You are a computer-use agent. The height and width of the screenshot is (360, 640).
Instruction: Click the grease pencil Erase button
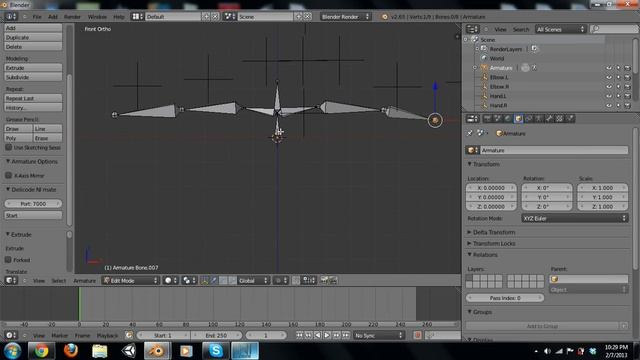48,138
